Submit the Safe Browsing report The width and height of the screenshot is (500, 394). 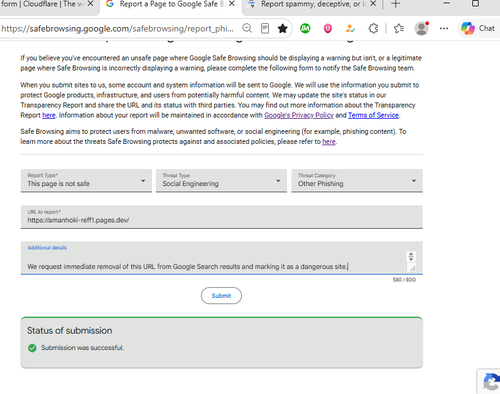coord(221,296)
